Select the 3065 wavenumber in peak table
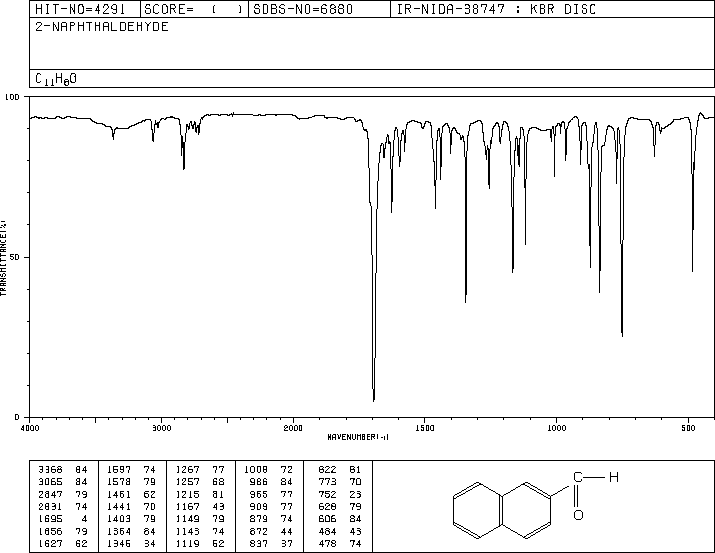 50,482
